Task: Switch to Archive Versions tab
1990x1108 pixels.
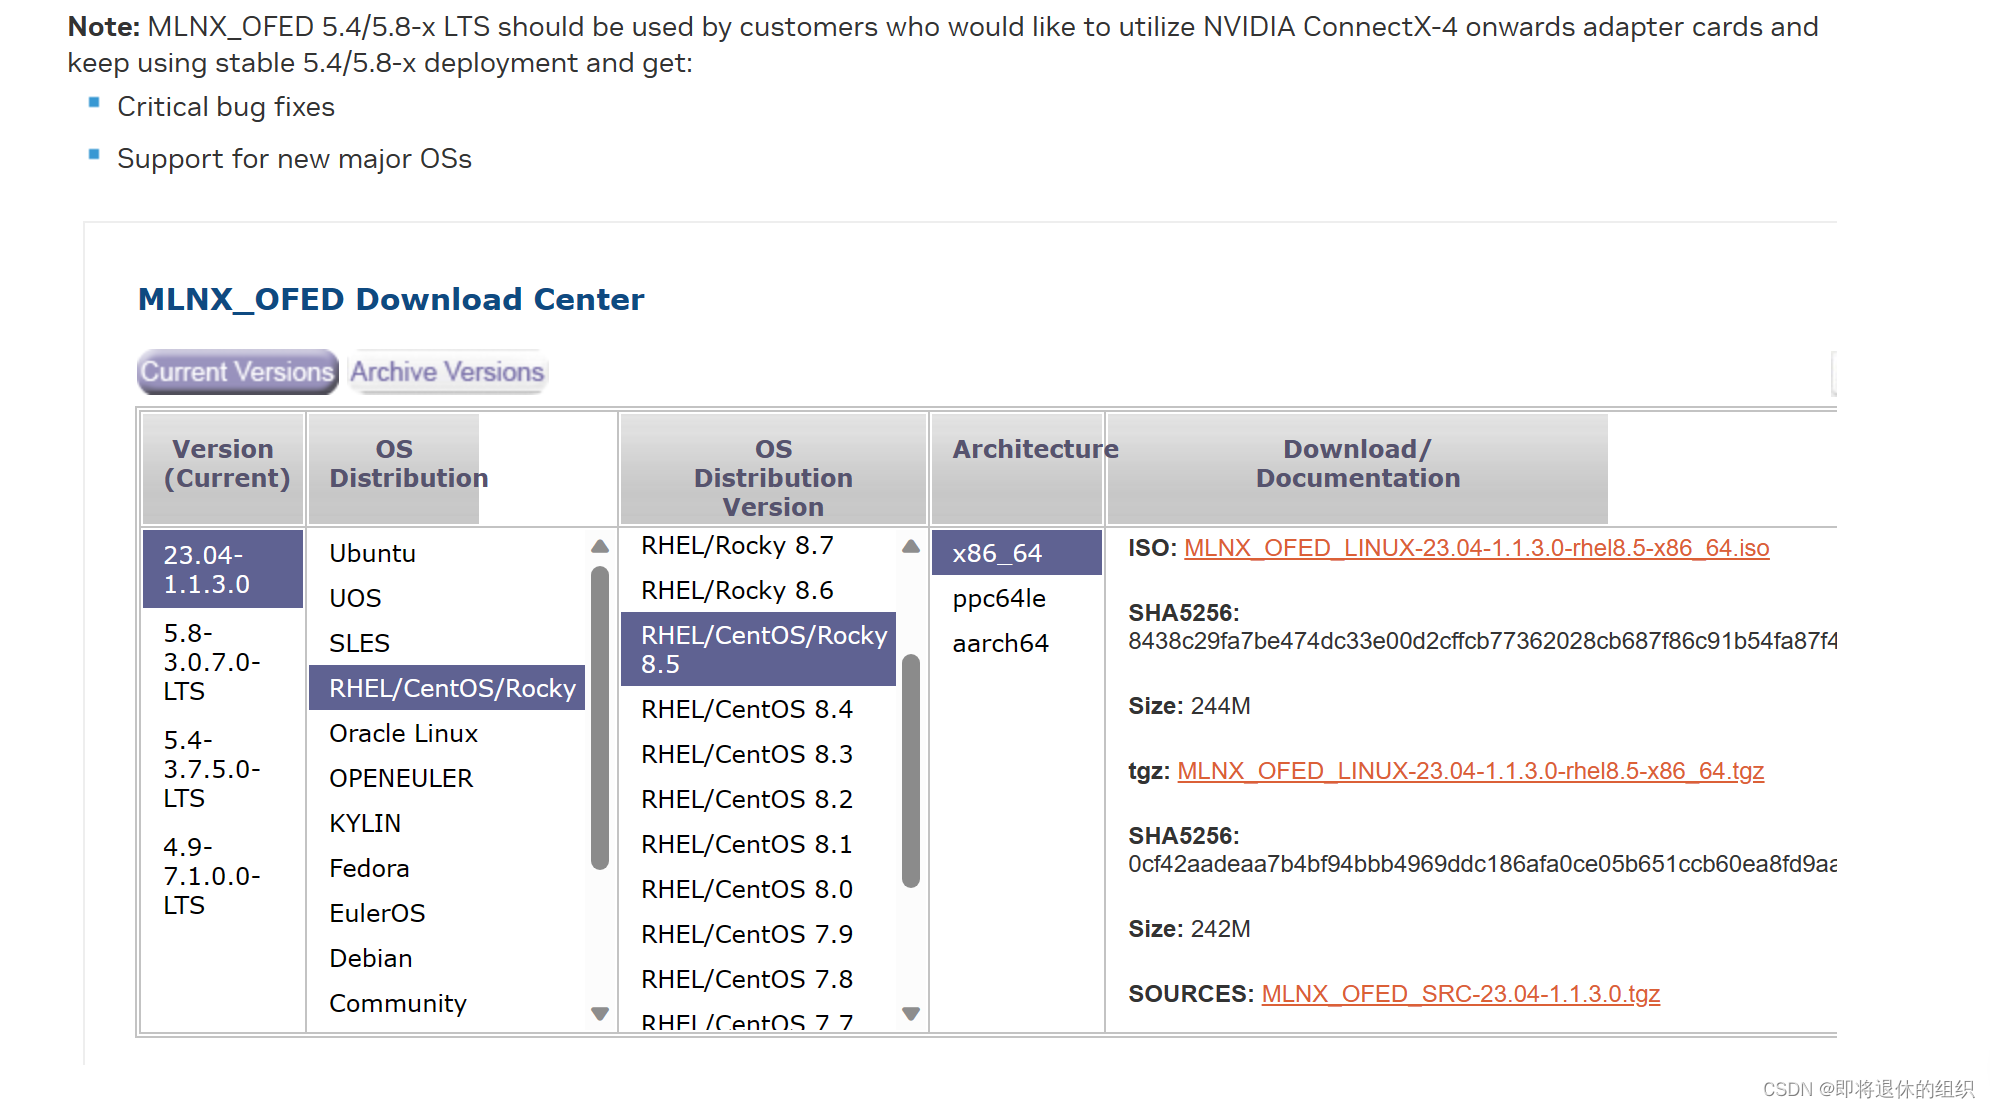Action: 446,372
